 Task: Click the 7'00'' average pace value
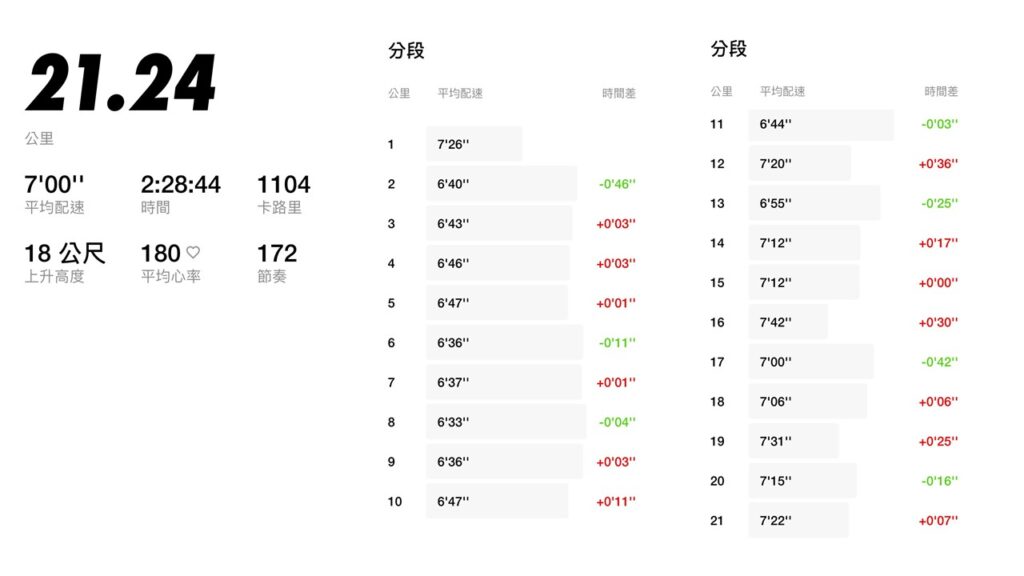tap(54, 184)
